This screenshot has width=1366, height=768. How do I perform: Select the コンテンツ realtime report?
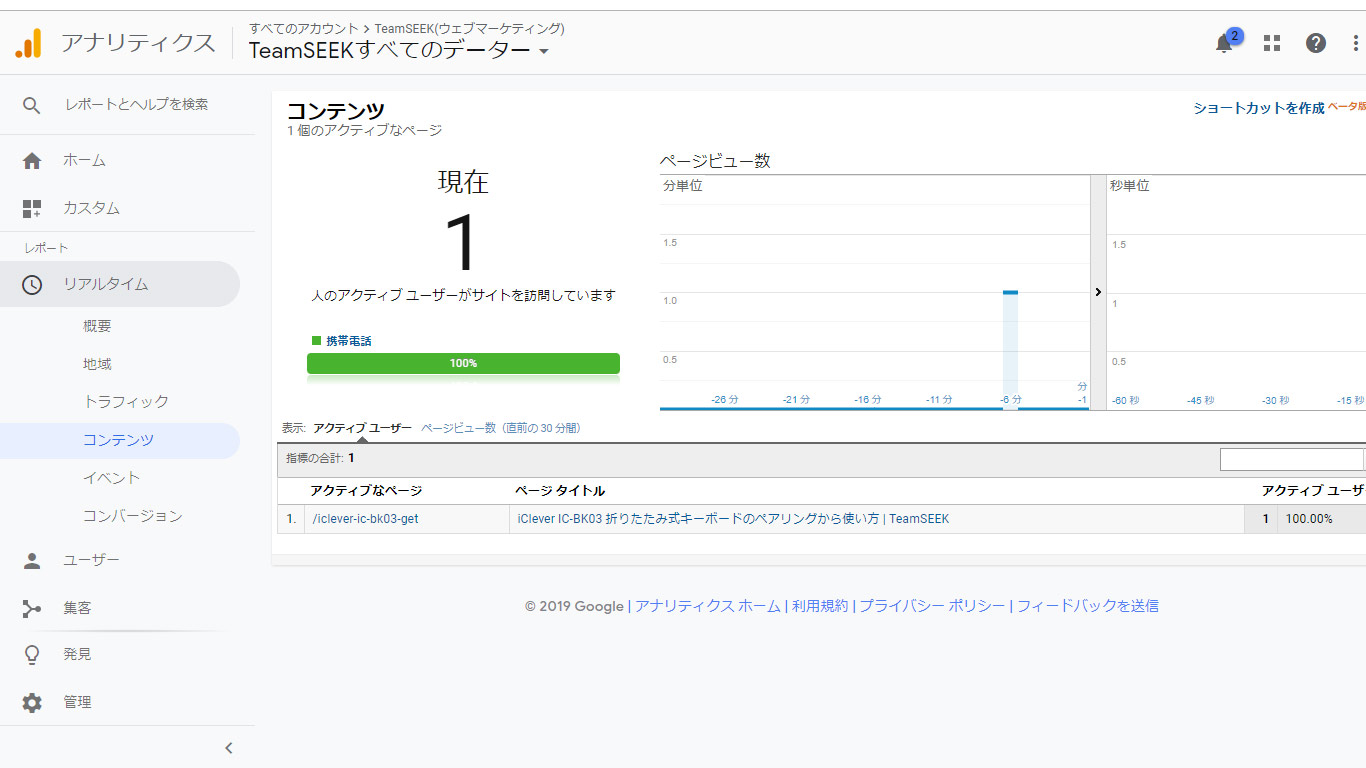point(118,440)
